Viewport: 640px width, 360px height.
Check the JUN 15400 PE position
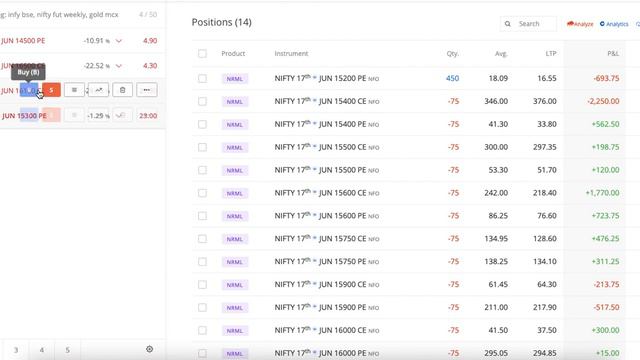pos(202,124)
